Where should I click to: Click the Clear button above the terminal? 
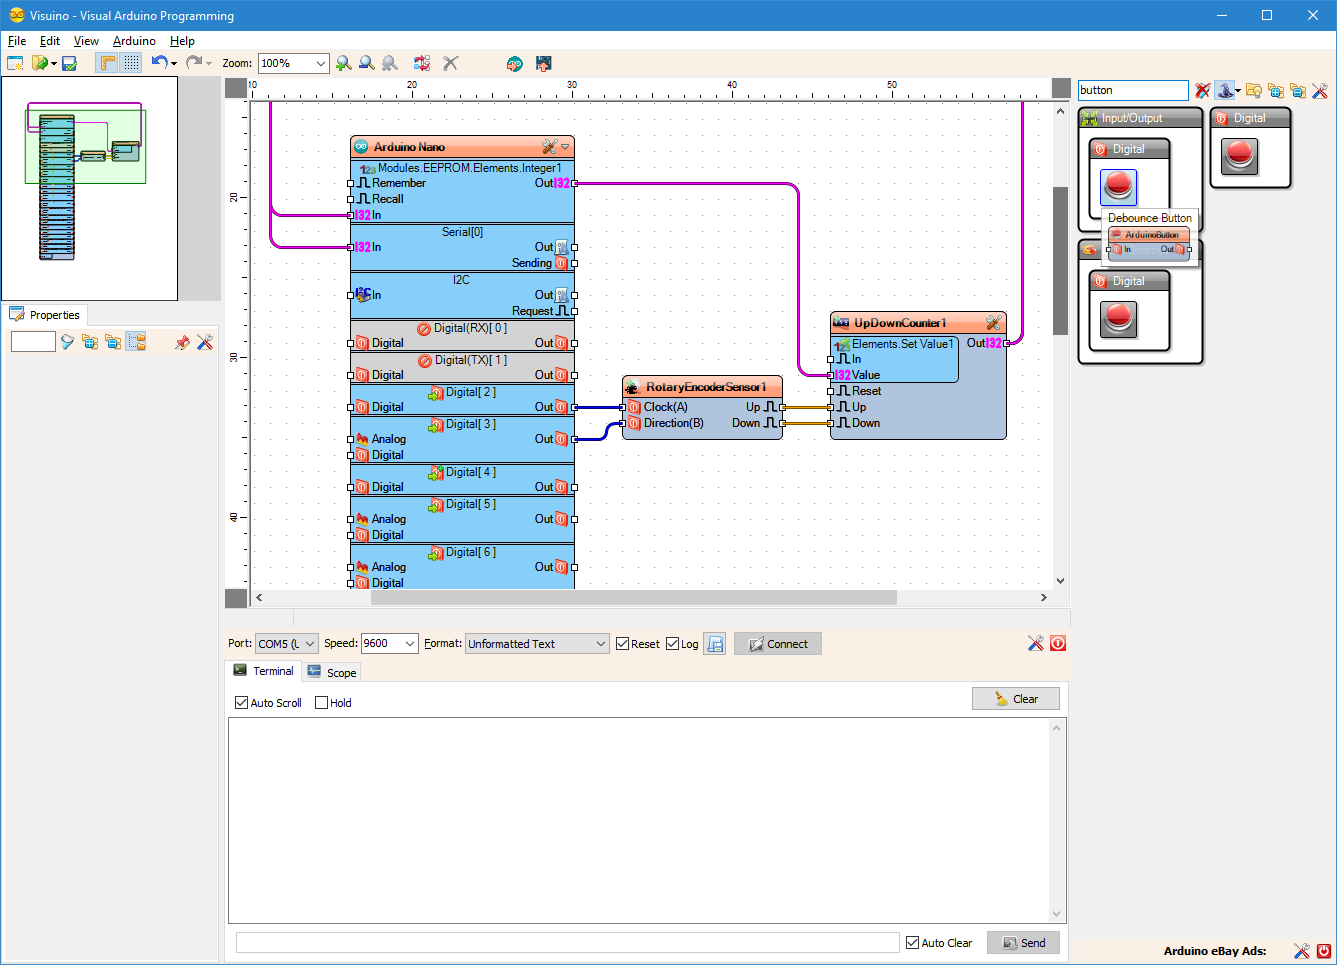(x=1016, y=698)
